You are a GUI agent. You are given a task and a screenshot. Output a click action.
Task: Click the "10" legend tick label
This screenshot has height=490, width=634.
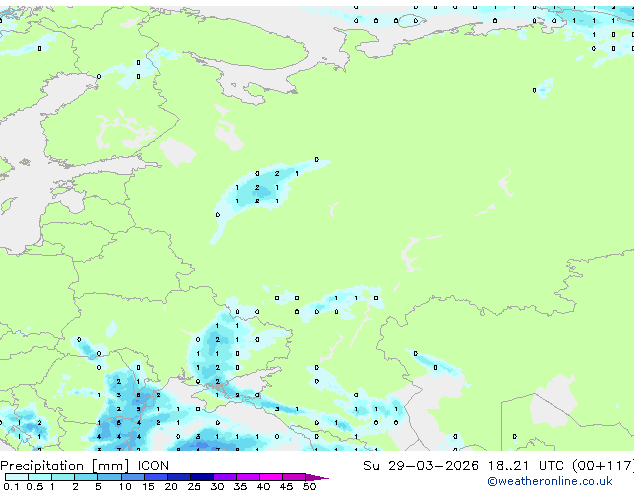tap(125, 486)
